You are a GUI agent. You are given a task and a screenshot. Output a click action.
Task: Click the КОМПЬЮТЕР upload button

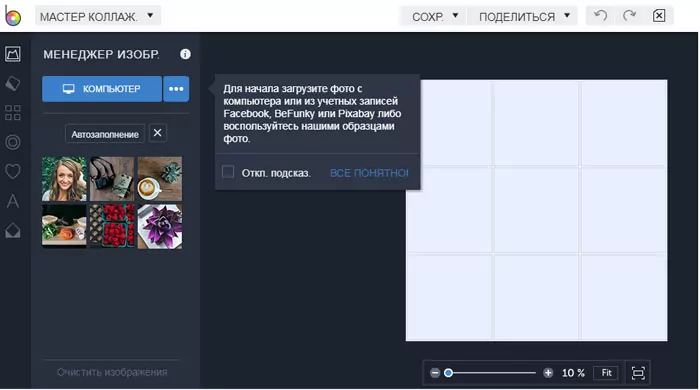pos(102,89)
